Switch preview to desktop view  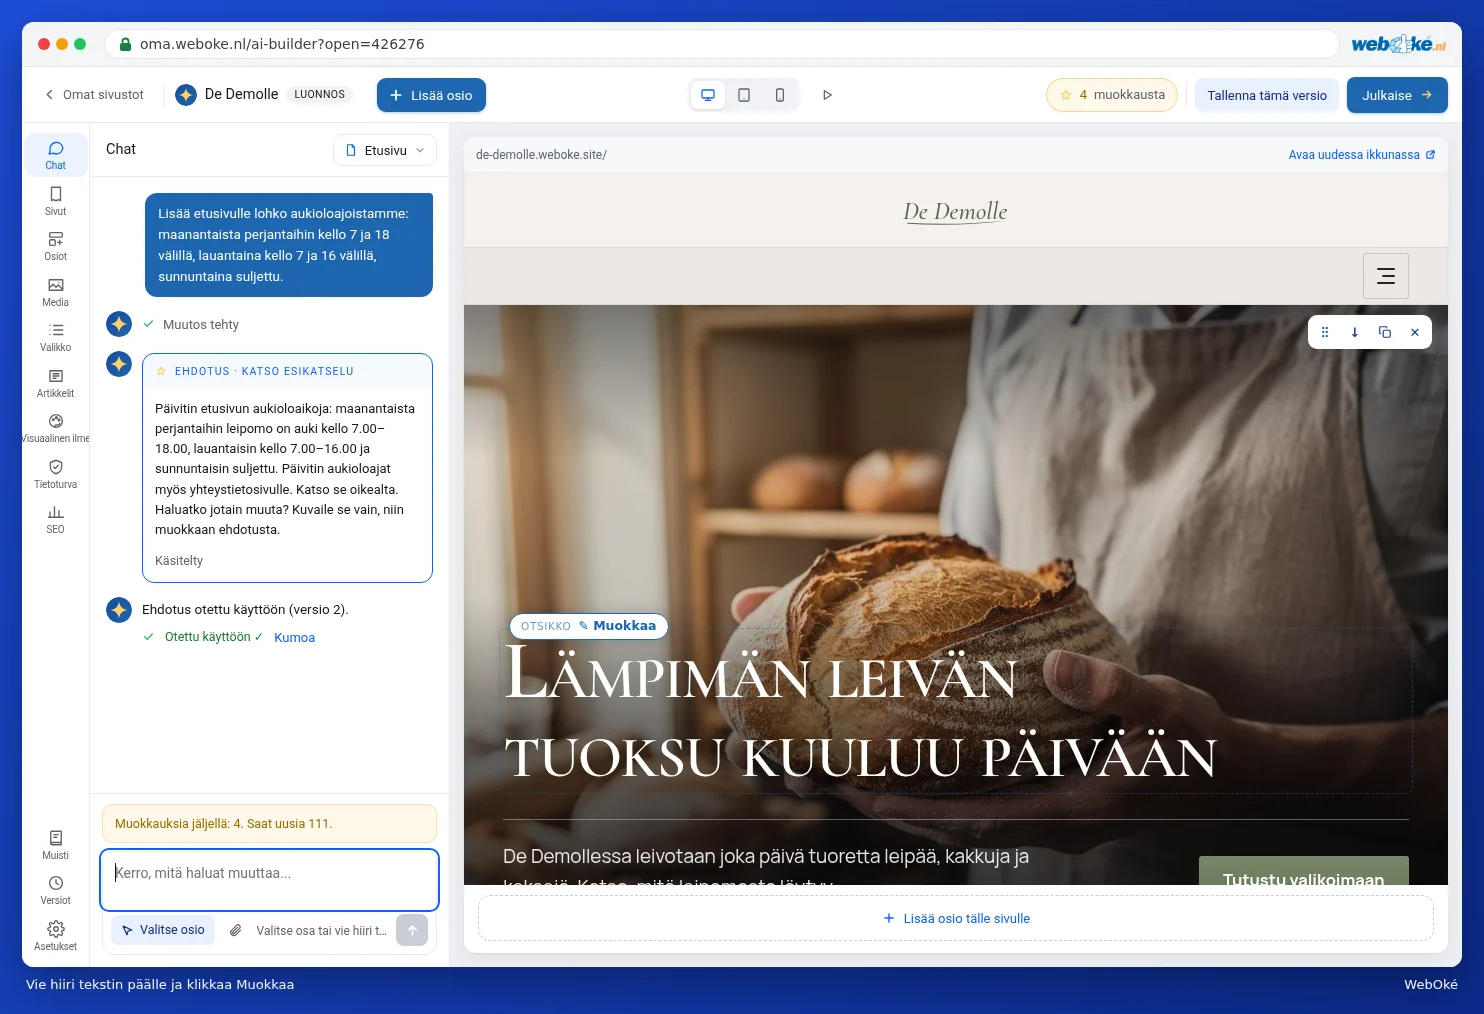click(708, 95)
